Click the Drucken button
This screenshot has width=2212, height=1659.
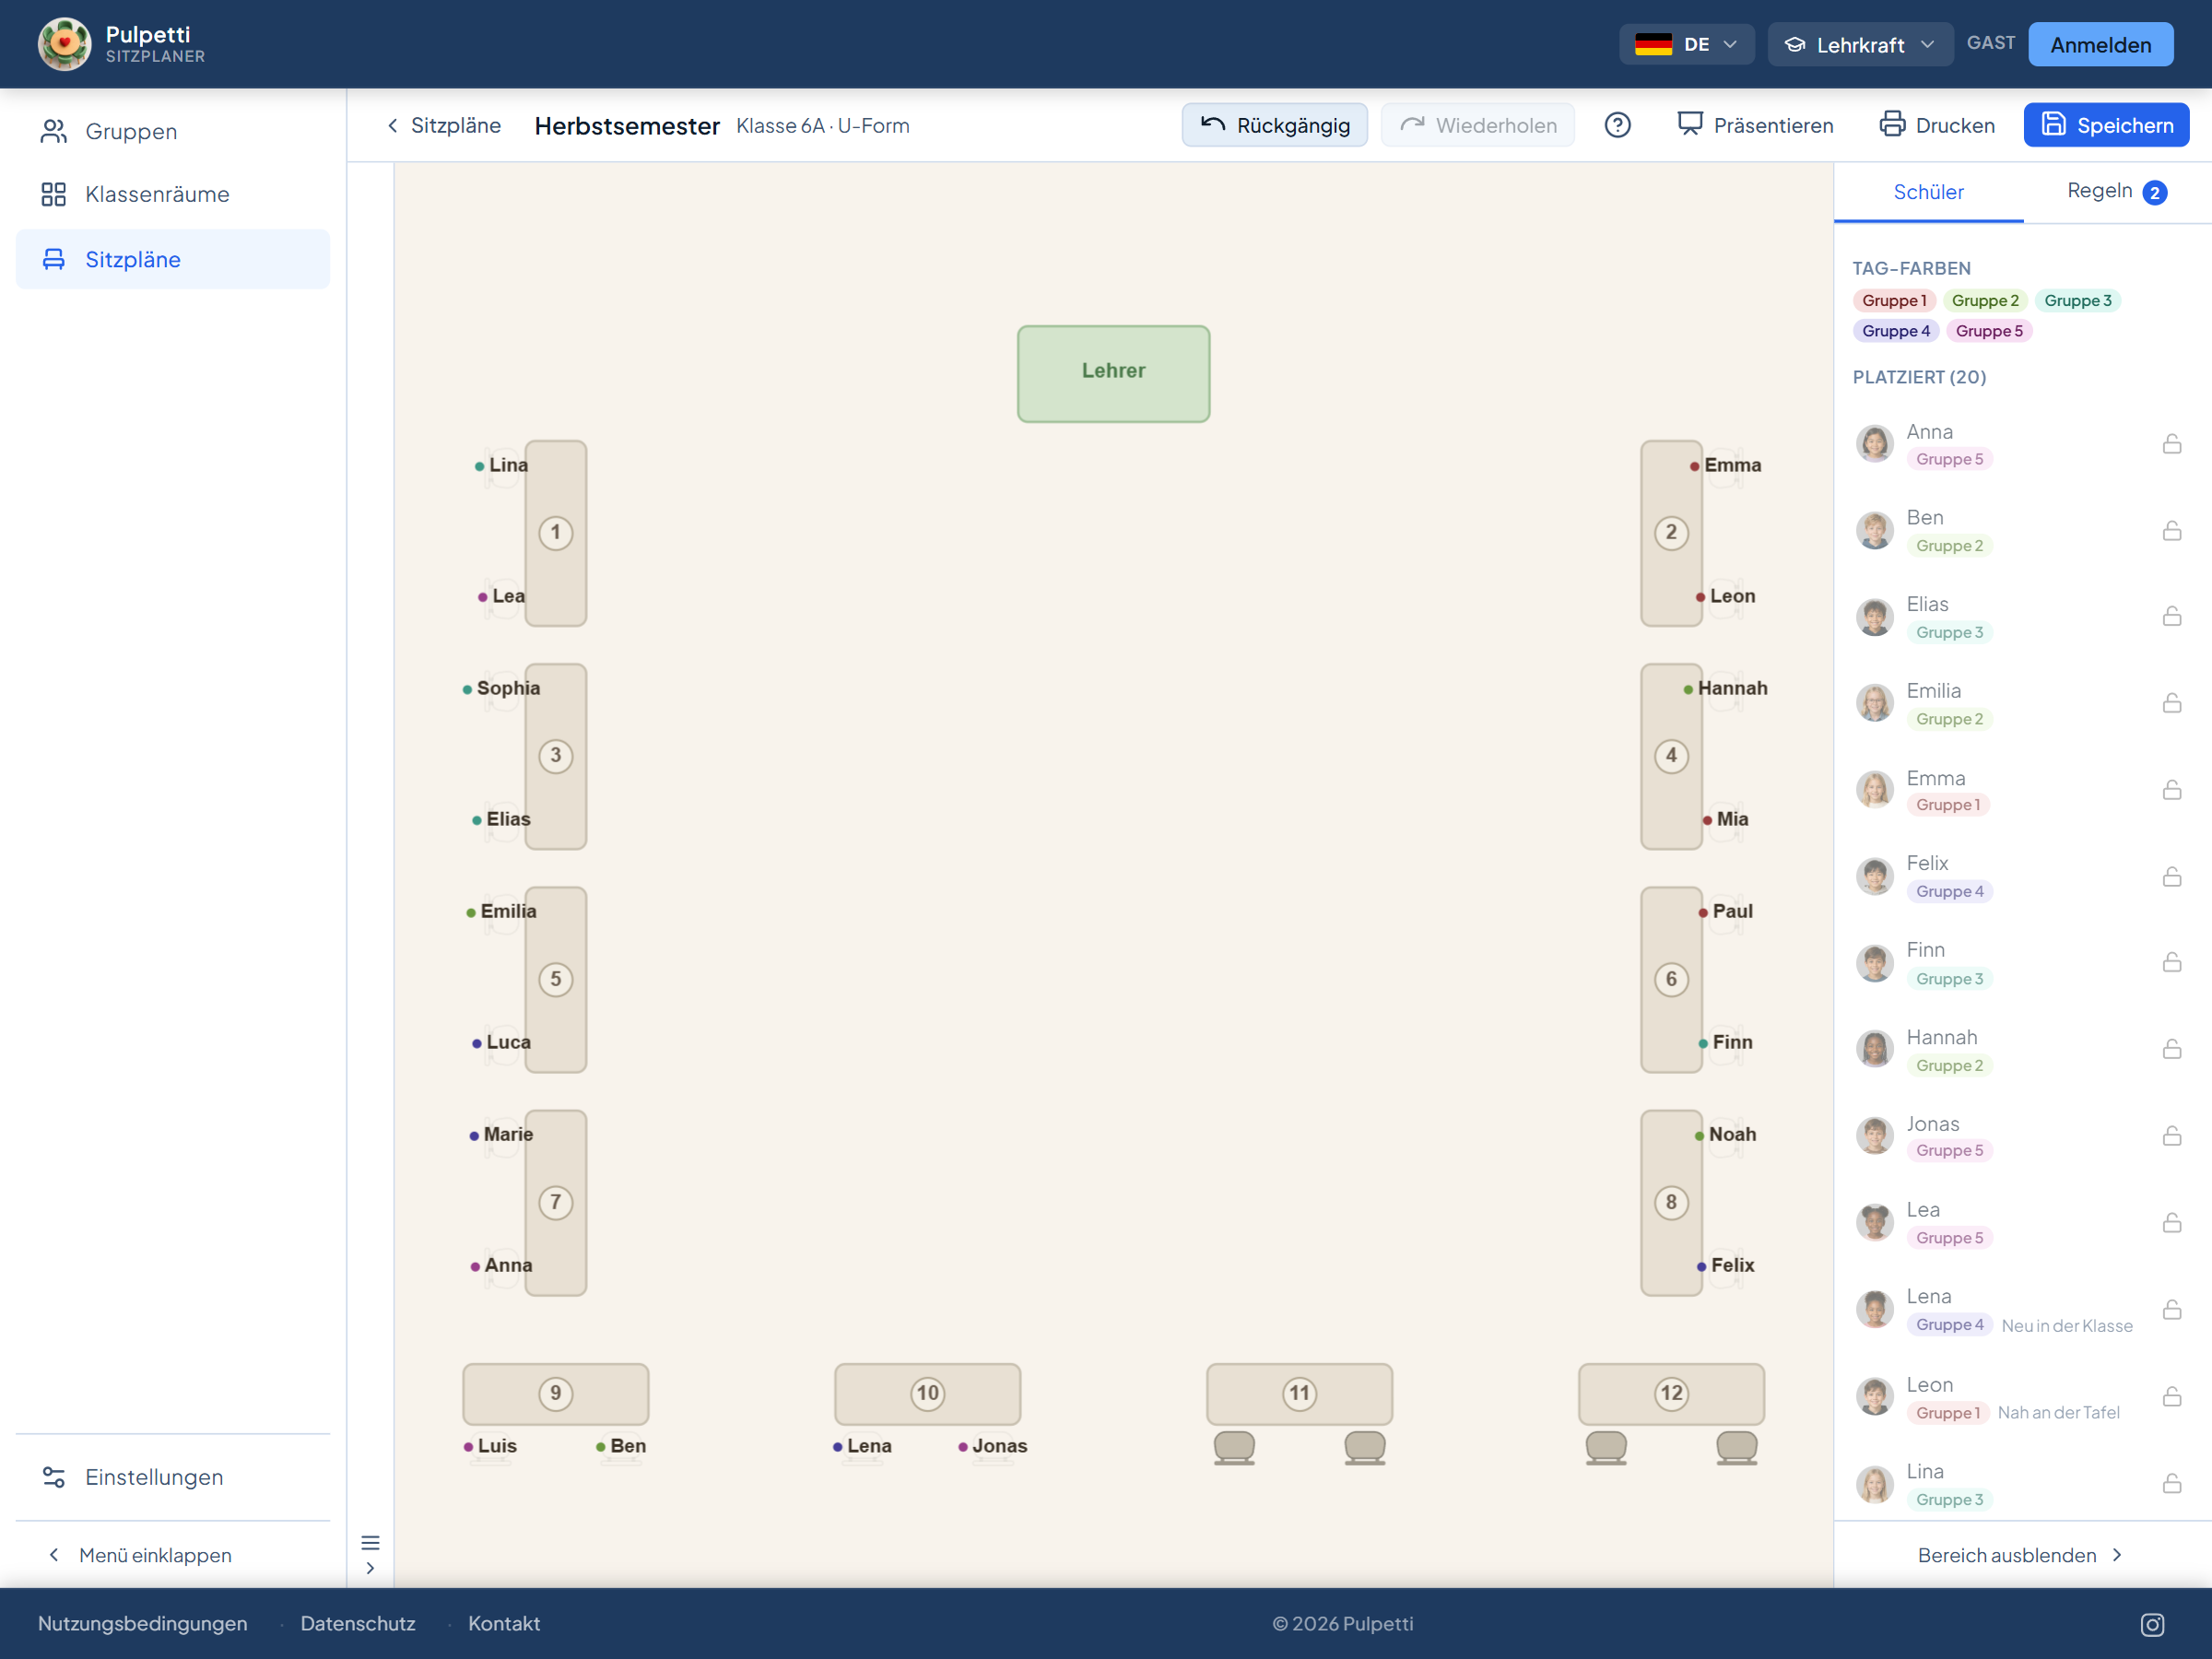click(1937, 125)
